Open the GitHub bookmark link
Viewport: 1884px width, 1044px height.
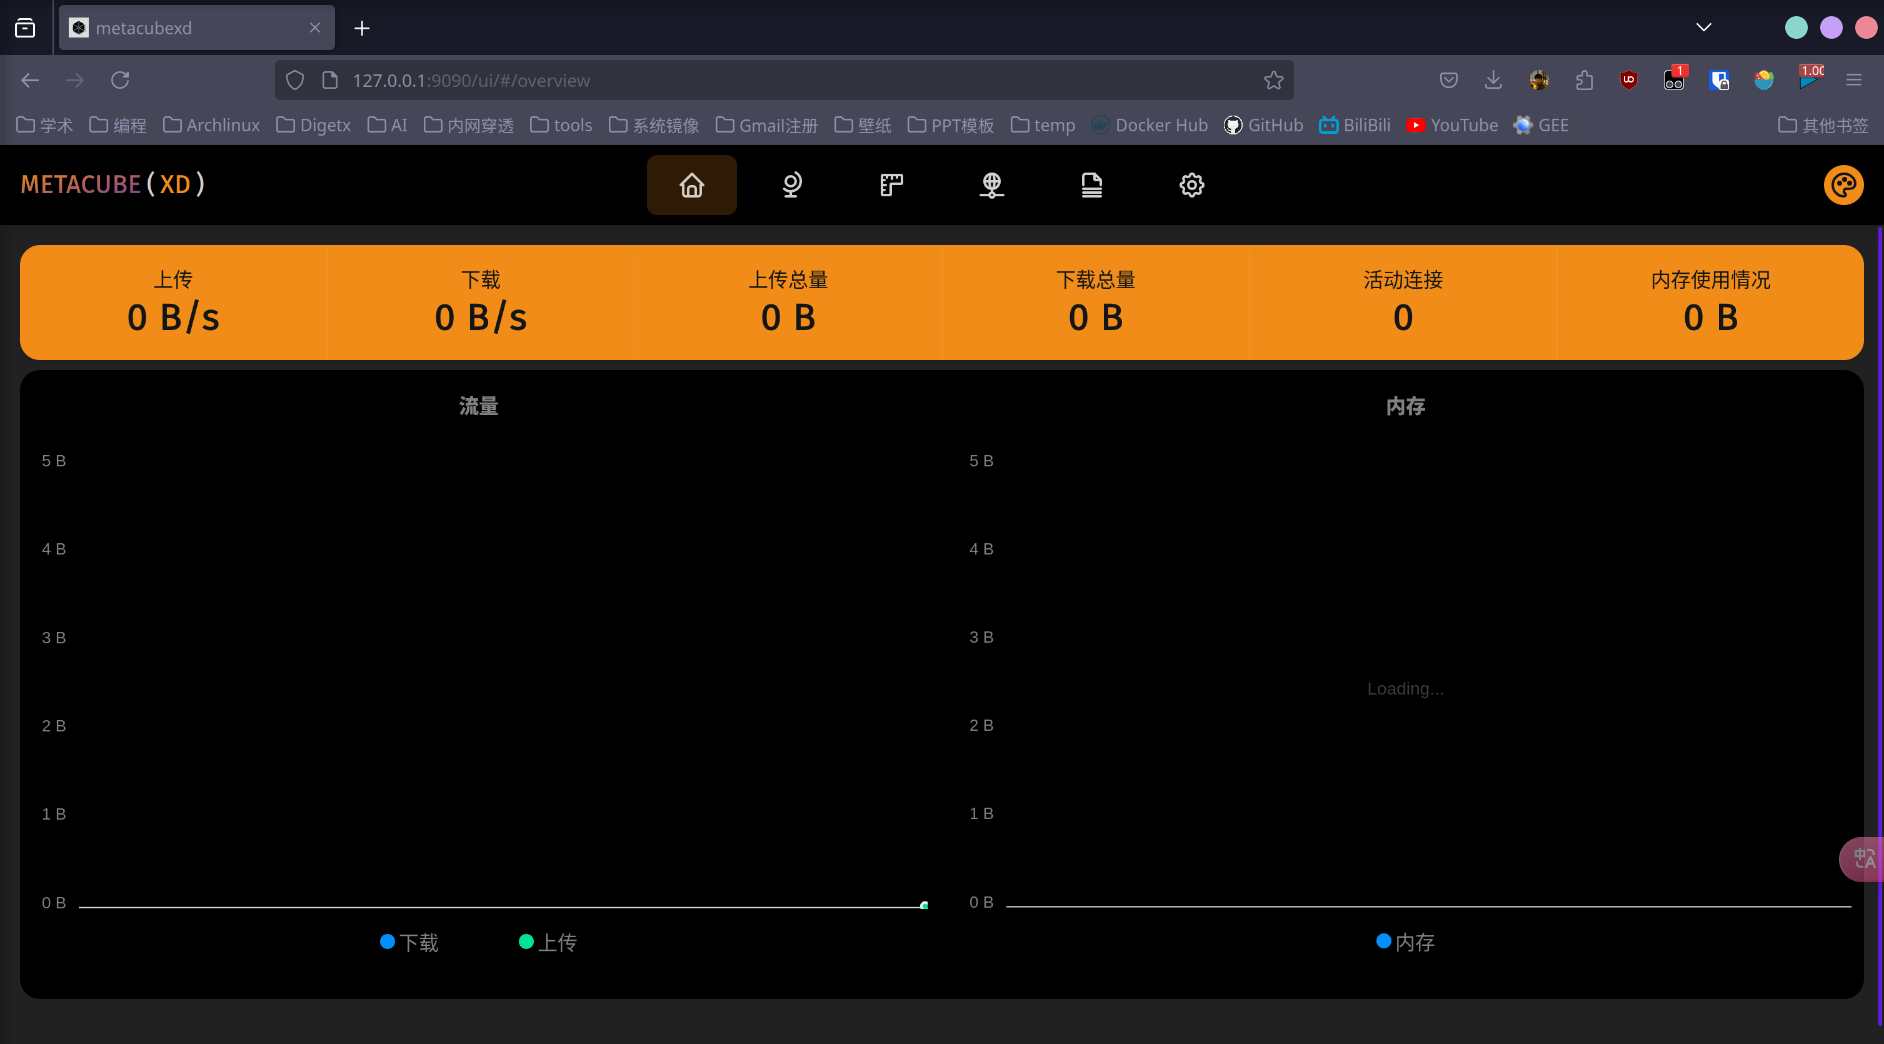(x=1264, y=125)
